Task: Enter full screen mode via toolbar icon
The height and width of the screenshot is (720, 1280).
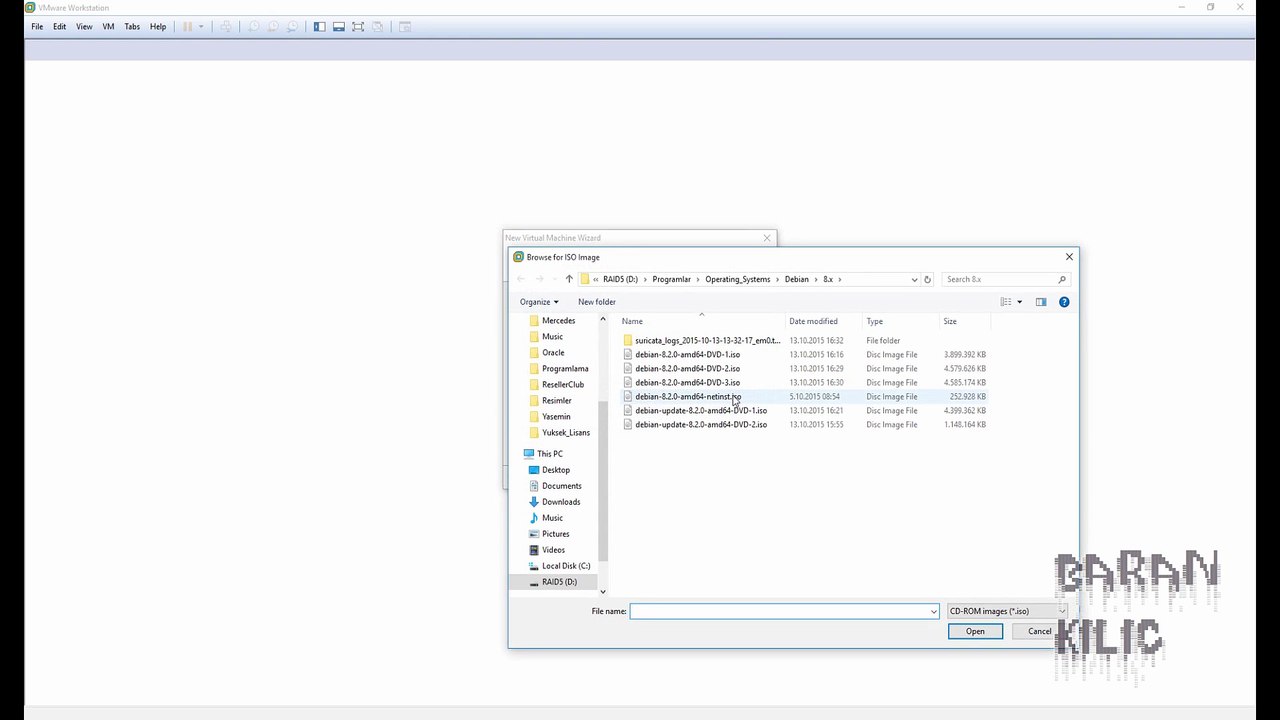Action: tap(358, 27)
